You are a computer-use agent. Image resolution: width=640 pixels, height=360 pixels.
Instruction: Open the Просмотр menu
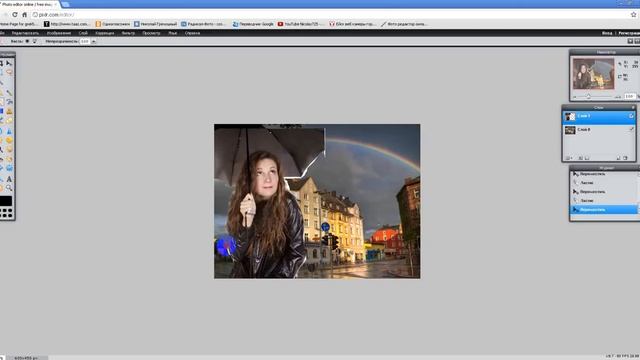(151, 33)
